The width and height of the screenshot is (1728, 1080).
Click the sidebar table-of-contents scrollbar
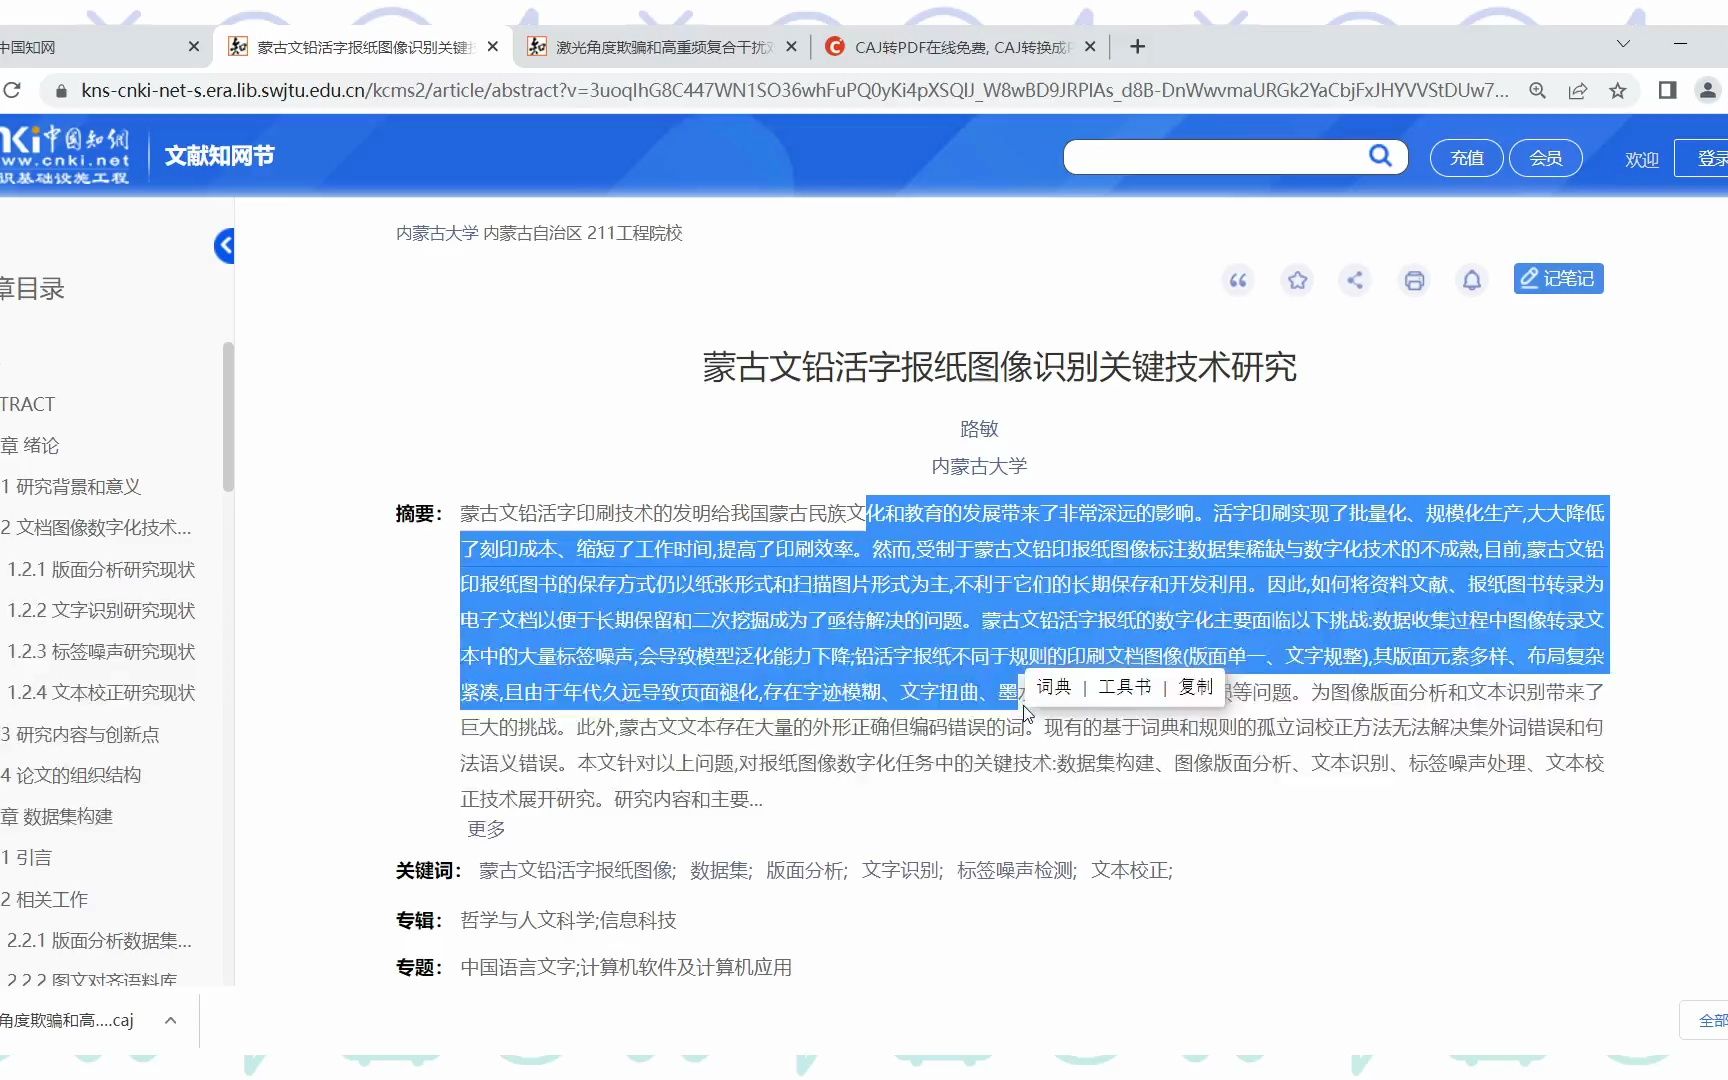coord(228,417)
